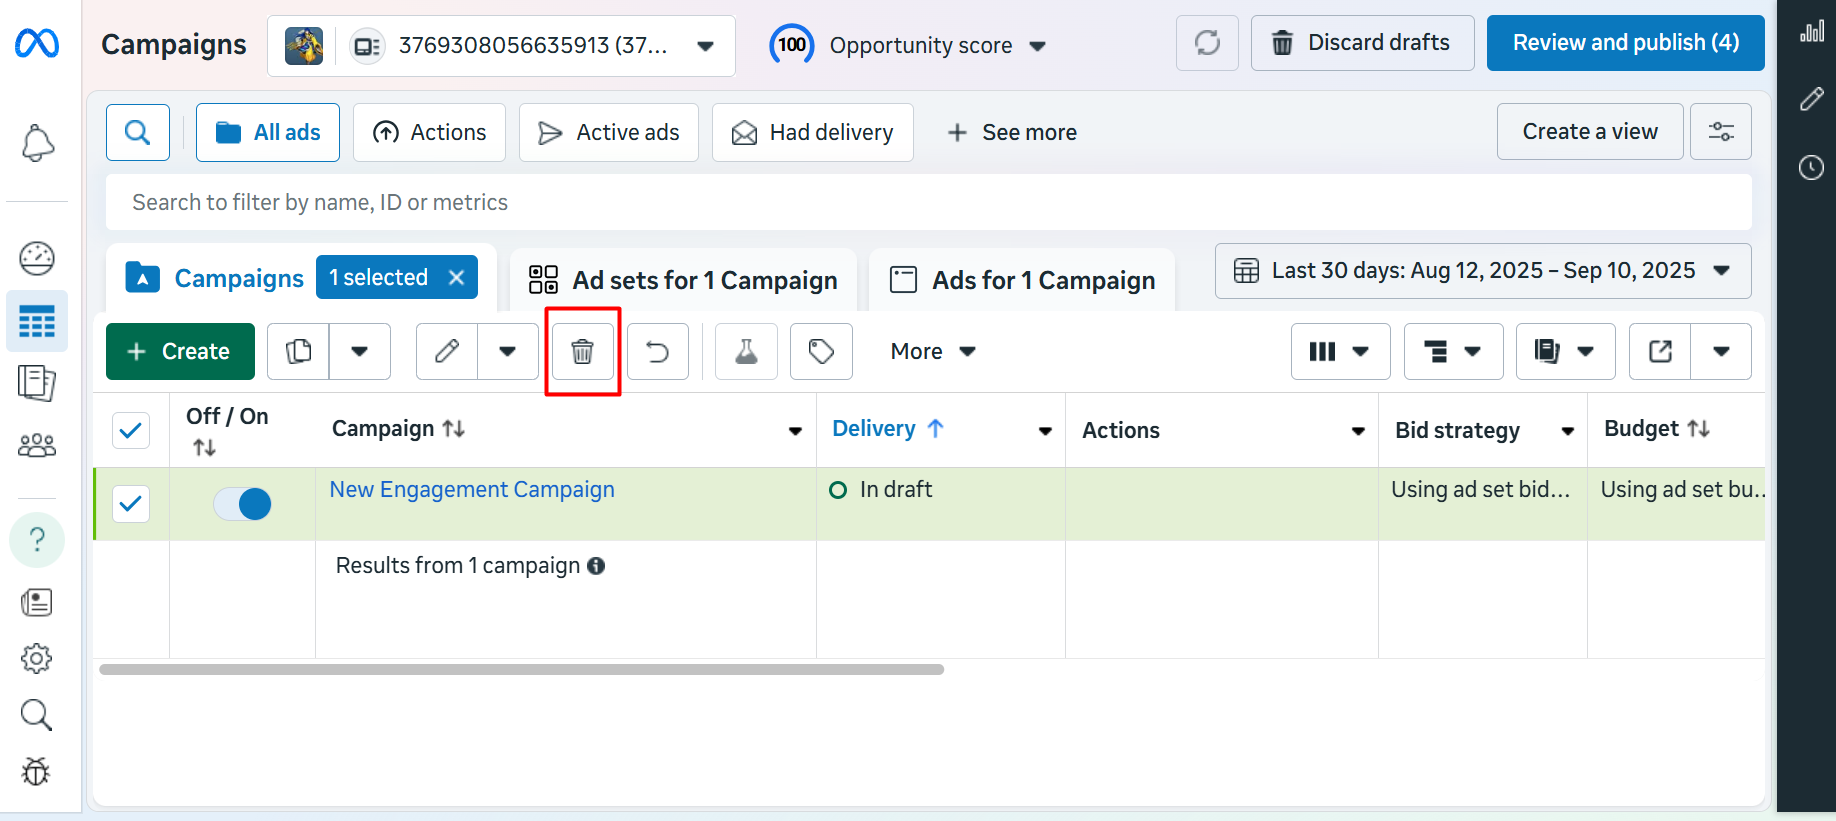The height and width of the screenshot is (821, 1836).
Task: Open the New Engagement Campaign link
Action: [472, 490]
